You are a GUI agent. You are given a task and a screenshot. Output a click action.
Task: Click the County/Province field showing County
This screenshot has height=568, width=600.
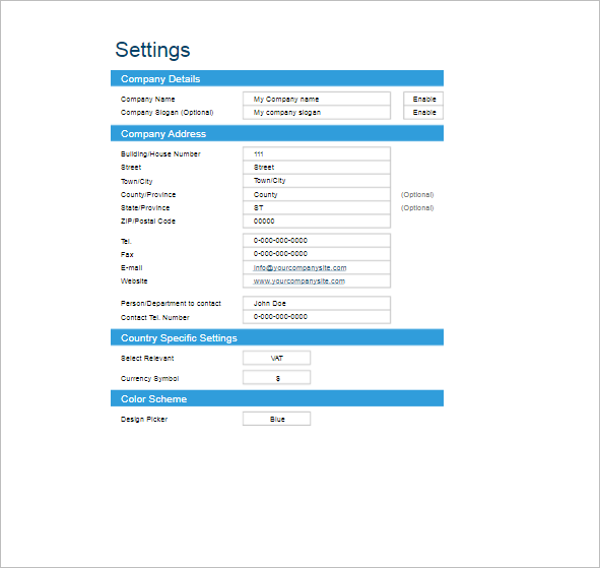click(316, 195)
